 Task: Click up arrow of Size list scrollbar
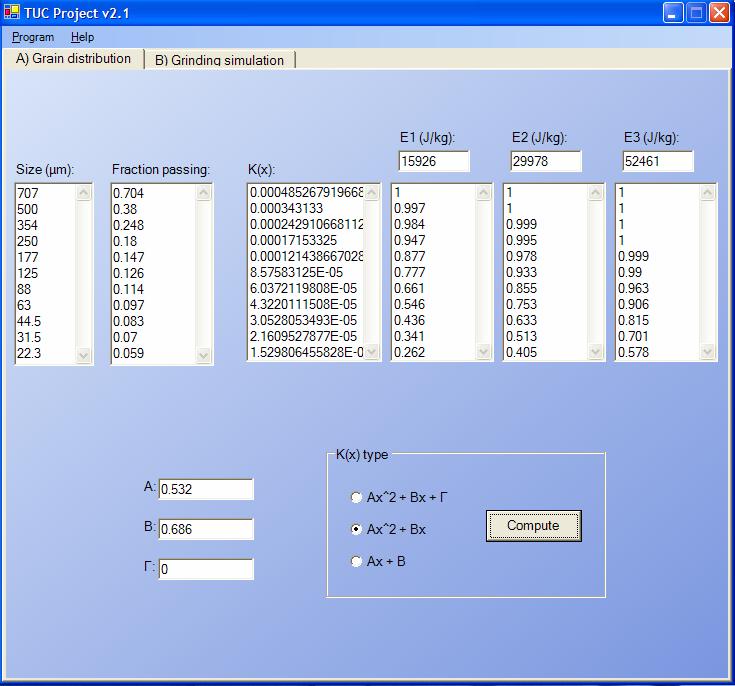[84, 193]
